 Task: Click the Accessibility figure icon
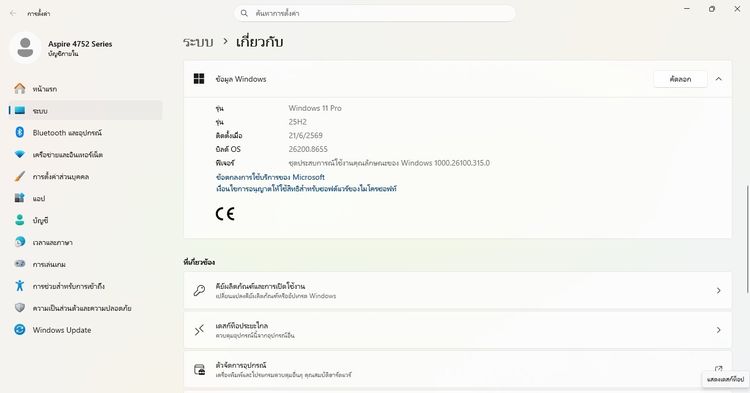tap(20, 286)
